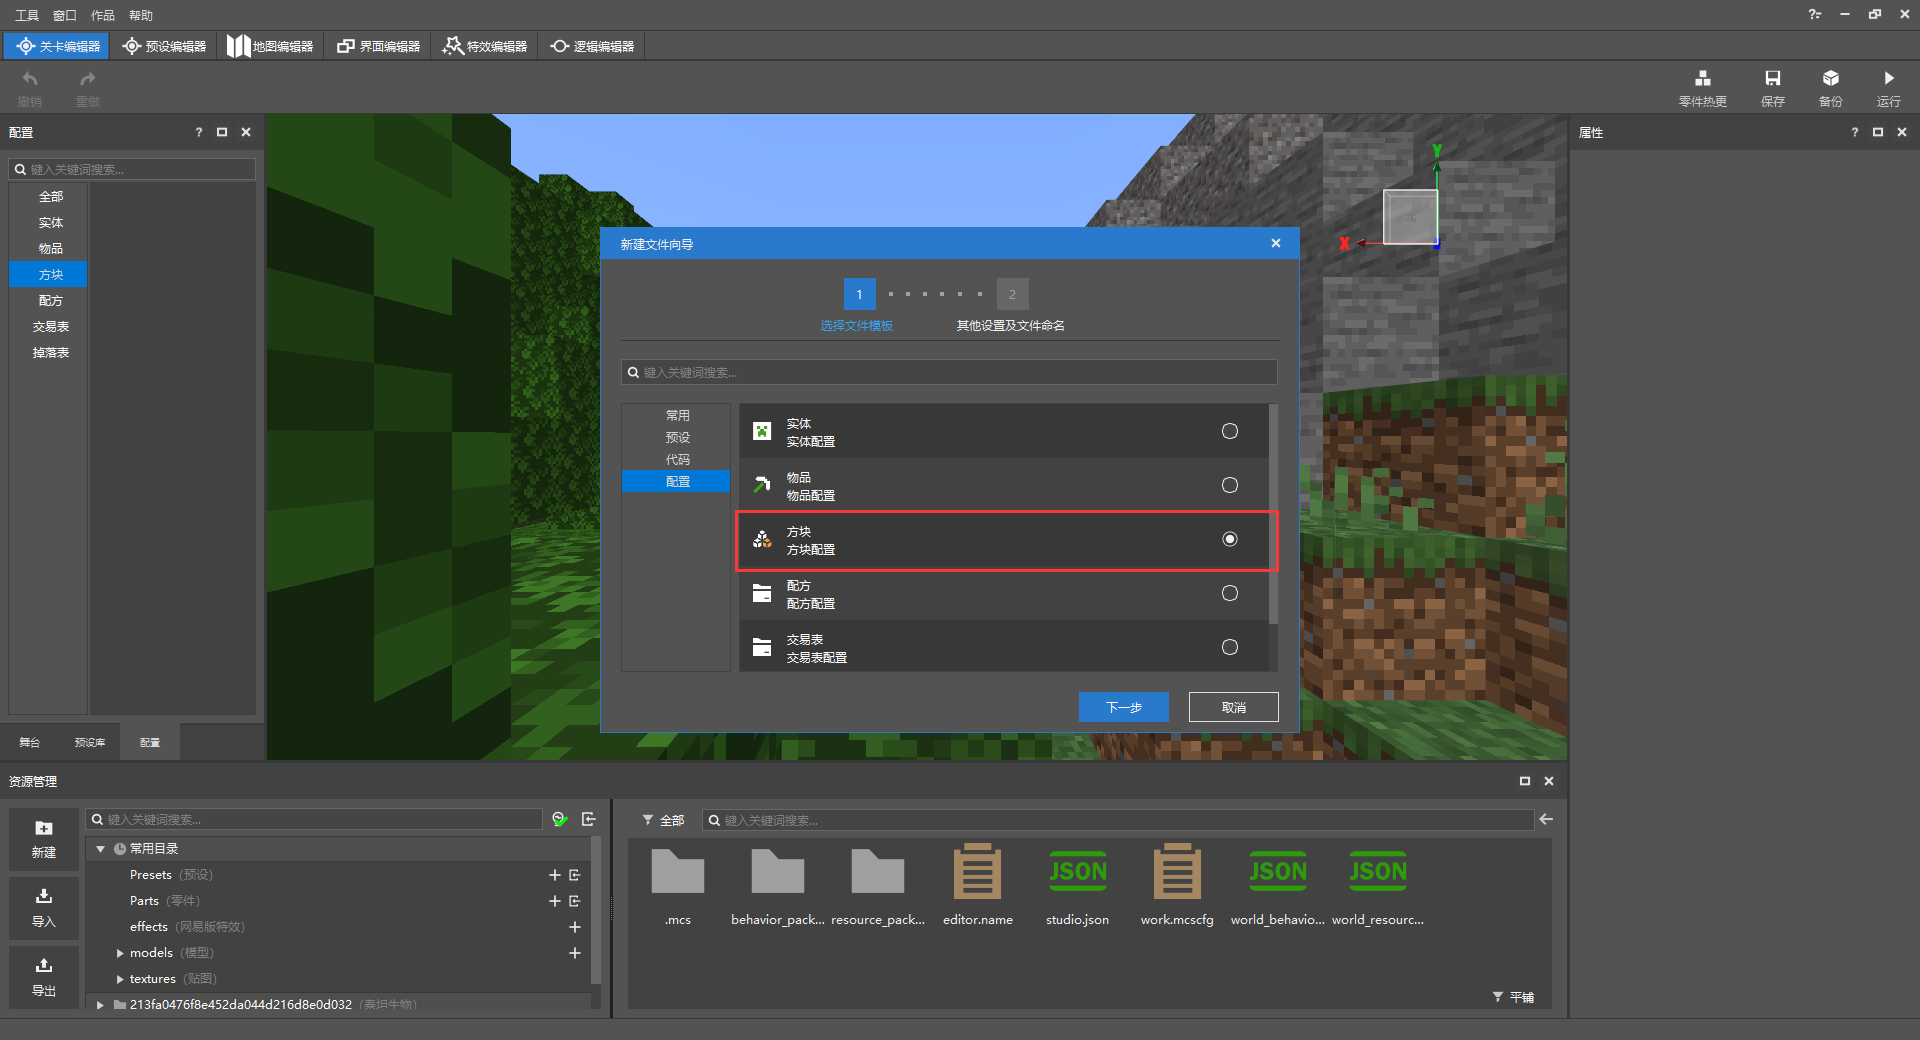The height and width of the screenshot is (1040, 1920).
Task: Click the 重做 redo icon
Action: pos(88,79)
